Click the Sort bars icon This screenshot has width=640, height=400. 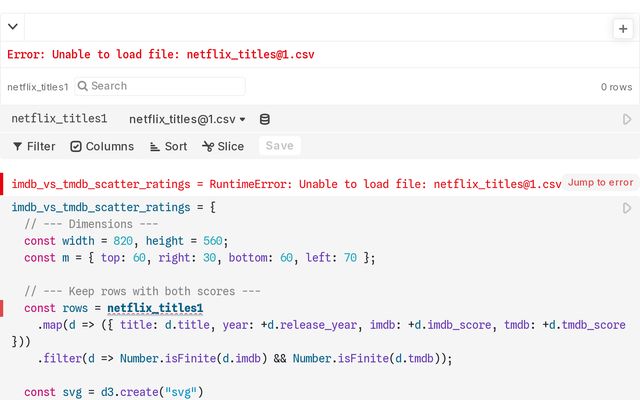tap(155, 146)
